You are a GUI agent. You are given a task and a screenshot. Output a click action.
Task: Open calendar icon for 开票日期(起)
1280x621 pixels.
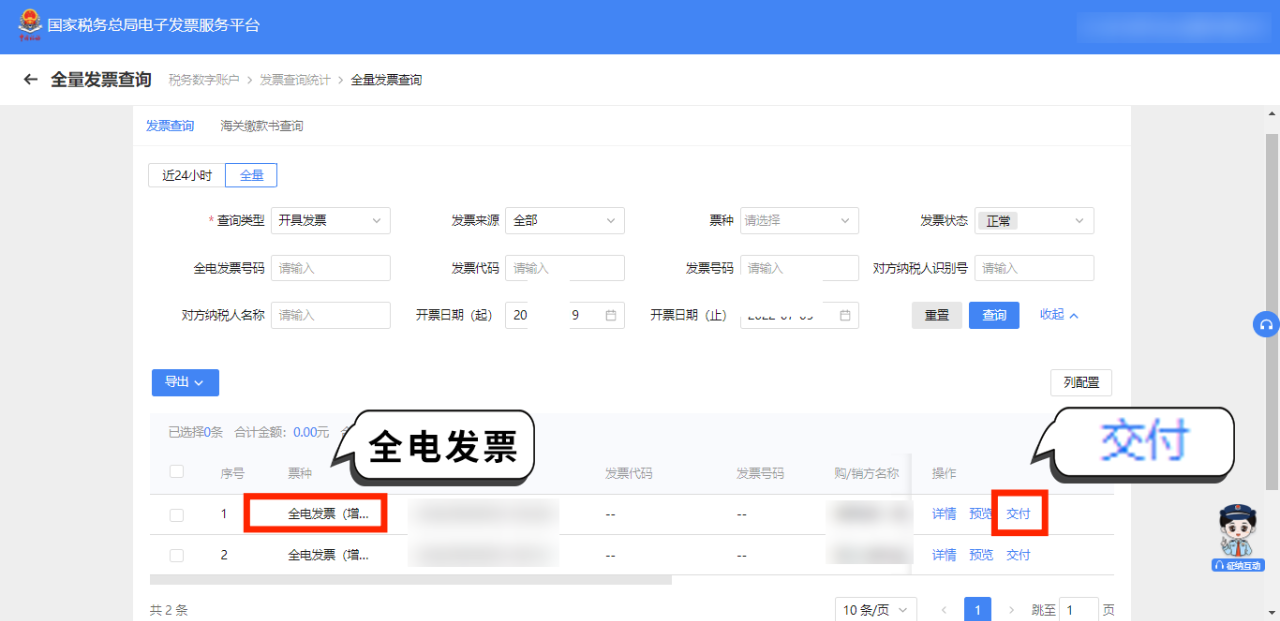611,315
